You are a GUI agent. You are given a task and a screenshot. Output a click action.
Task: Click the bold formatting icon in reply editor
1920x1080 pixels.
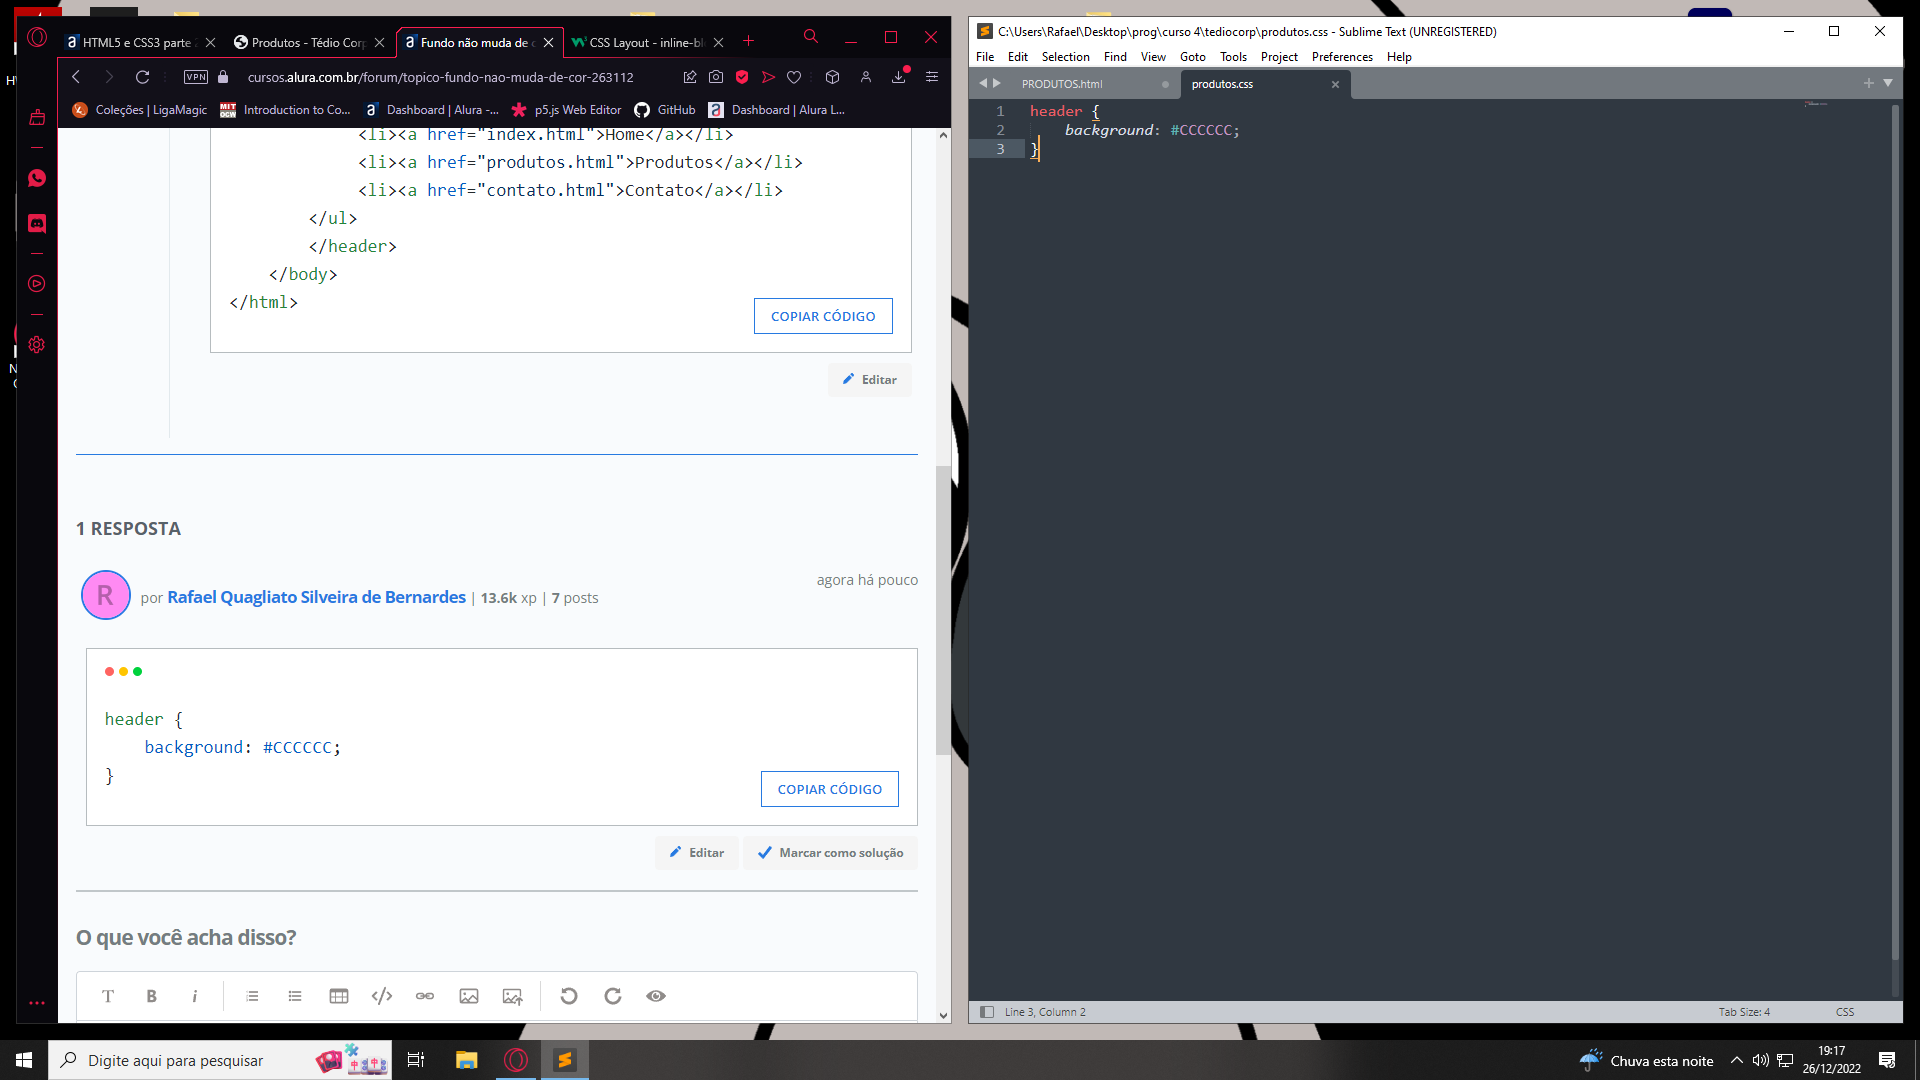click(x=152, y=996)
